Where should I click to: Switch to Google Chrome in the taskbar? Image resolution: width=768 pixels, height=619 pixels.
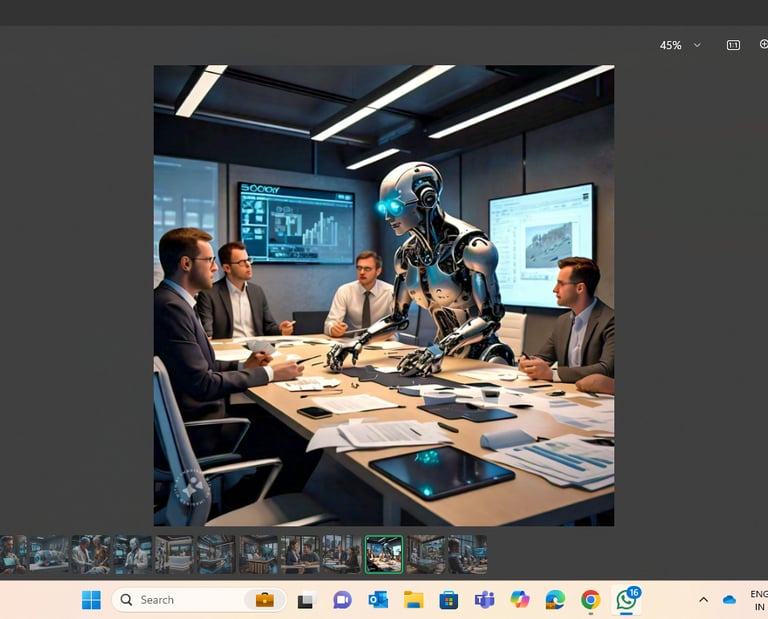tap(591, 600)
